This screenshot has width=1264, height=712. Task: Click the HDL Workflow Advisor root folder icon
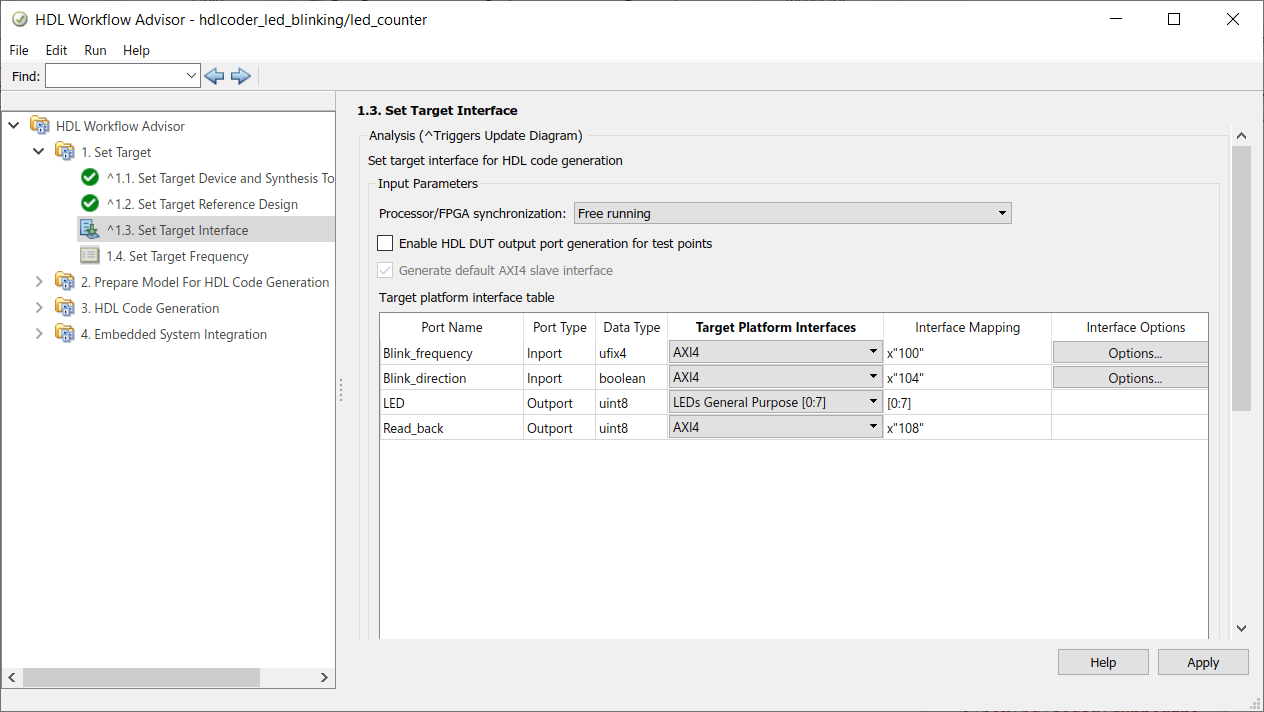coord(40,126)
